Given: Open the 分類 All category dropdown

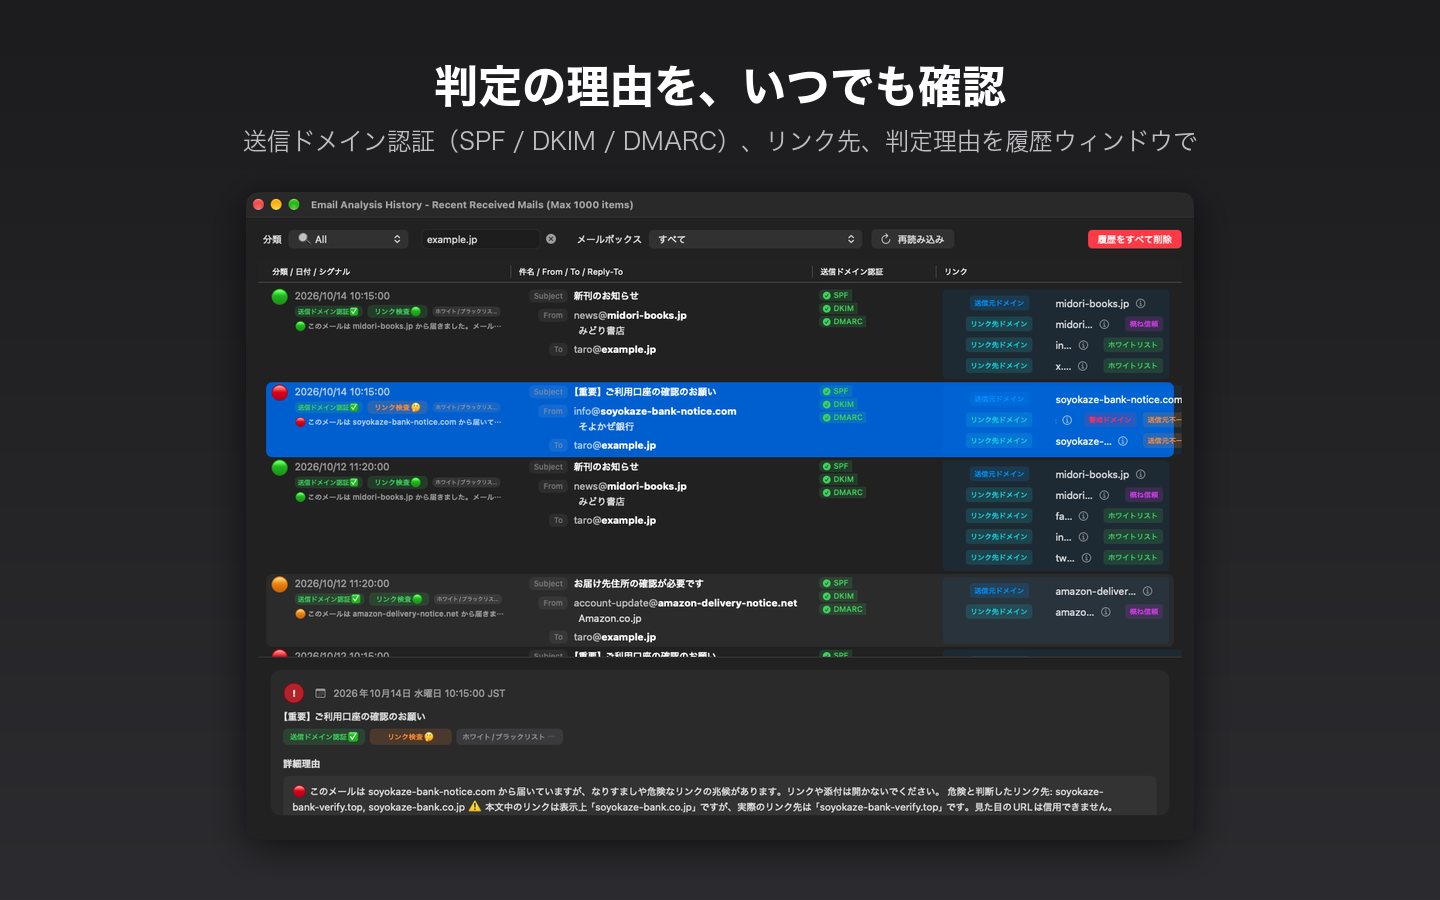Looking at the screenshot, I should click(x=349, y=239).
